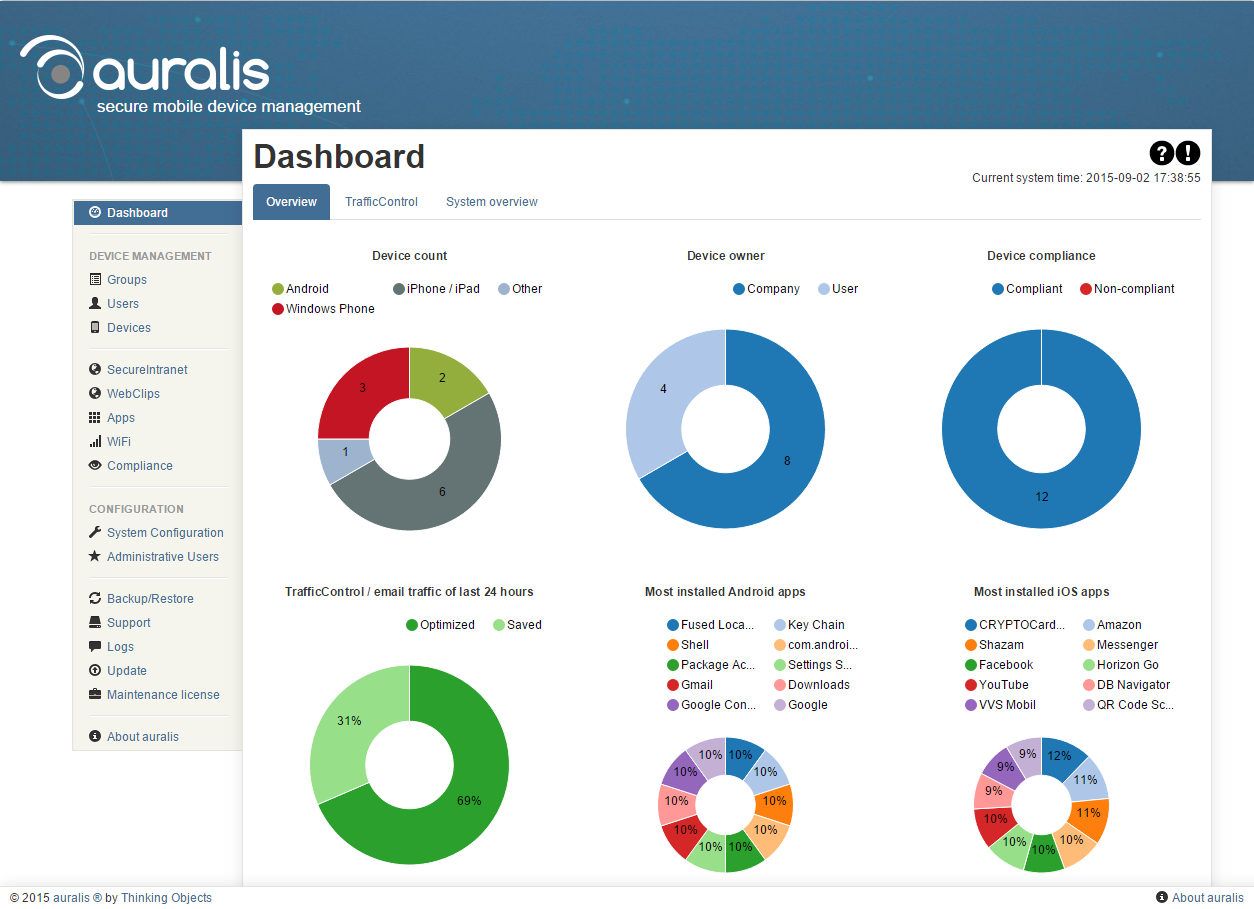Toggle the User legend in Device owner
The width and height of the screenshot is (1254, 909).
(x=837, y=289)
